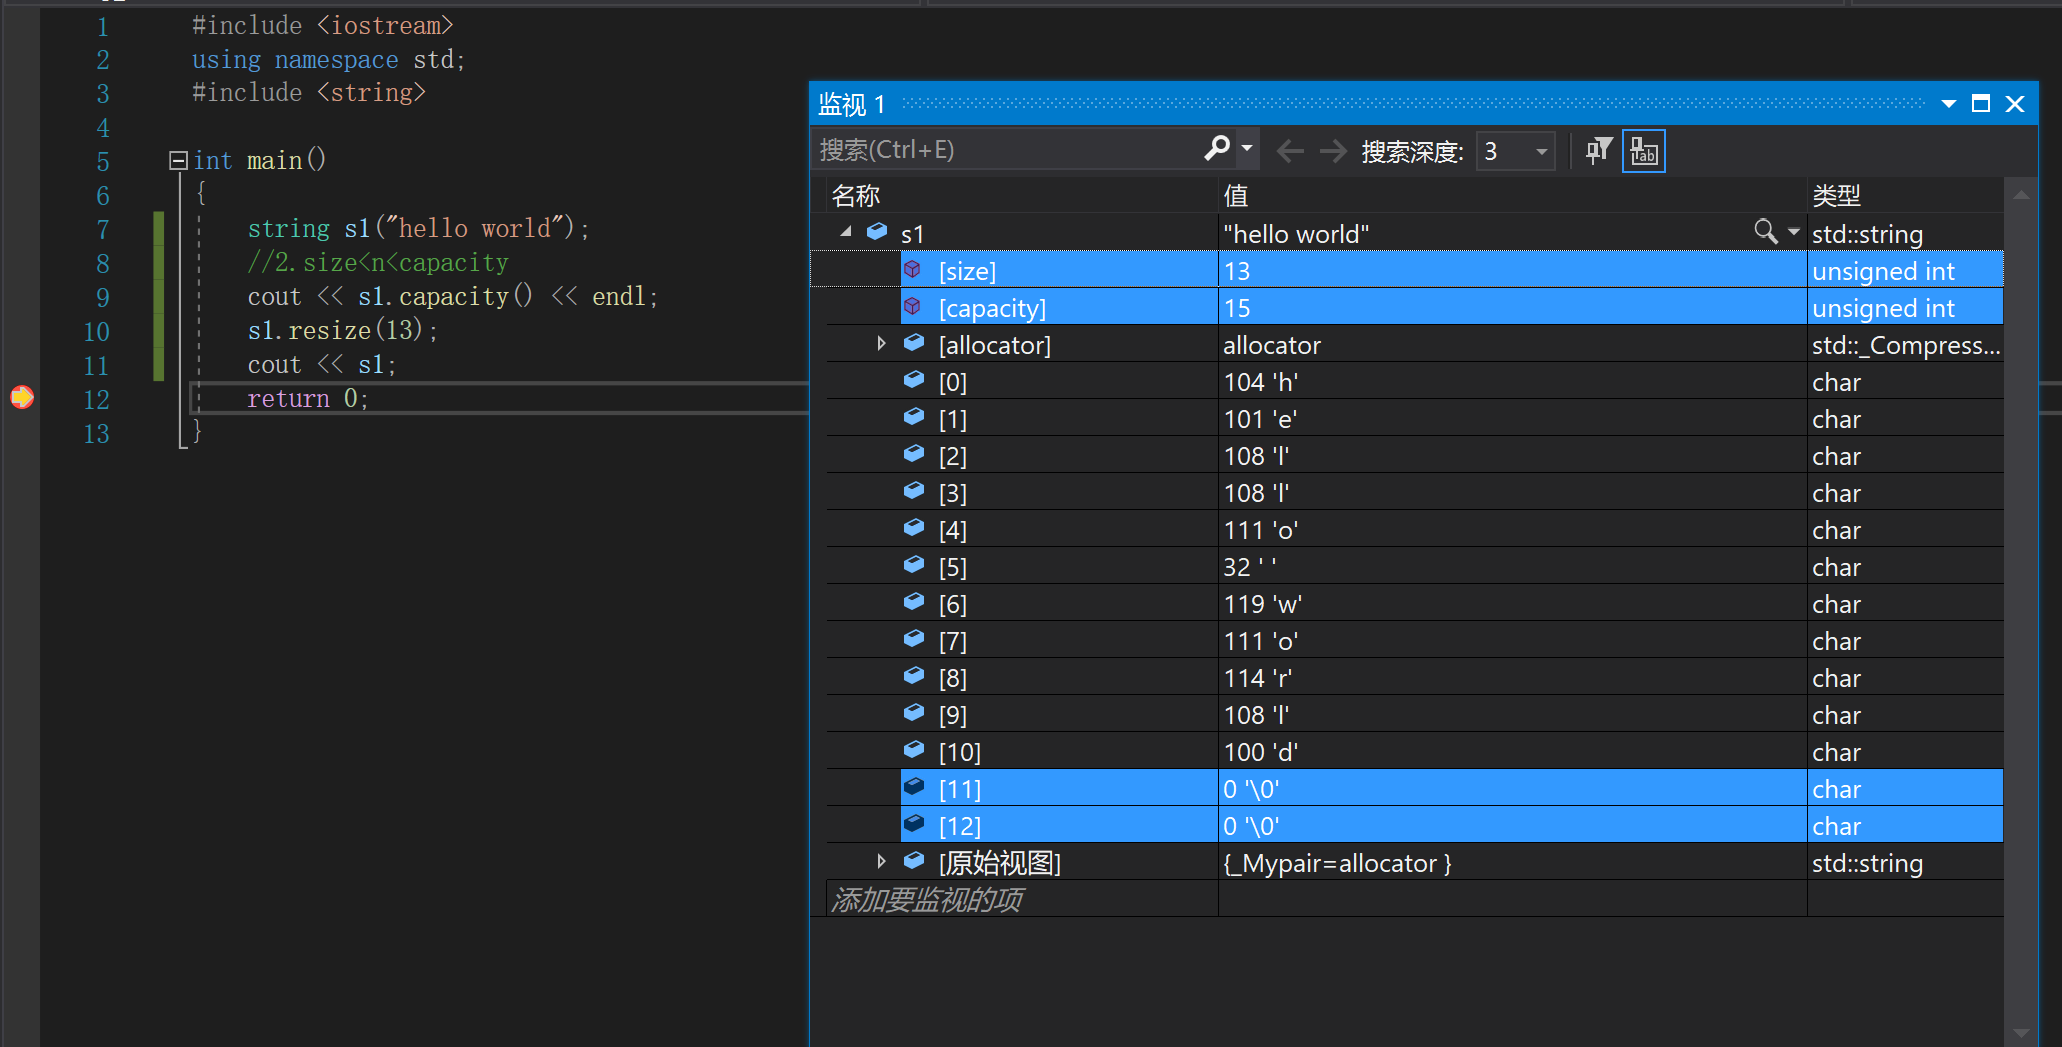Click the cube icon next to [capacity]
Image resolution: width=2062 pixels, height=1047 pixels.
912,306
